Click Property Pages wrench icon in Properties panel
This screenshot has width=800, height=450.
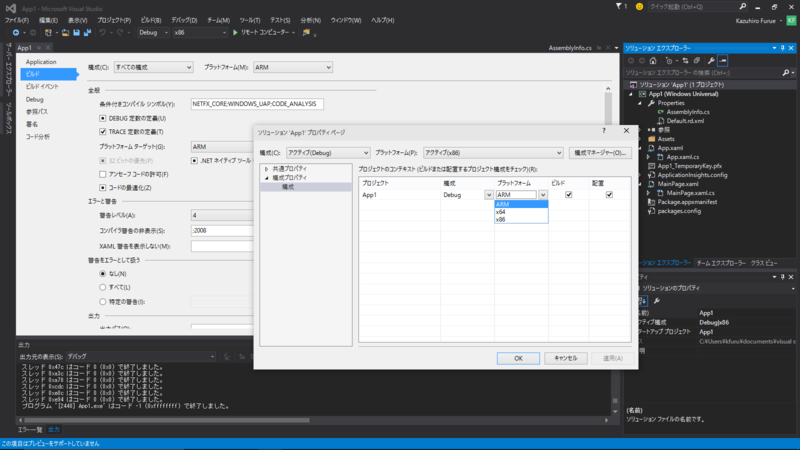coord(657,301)
